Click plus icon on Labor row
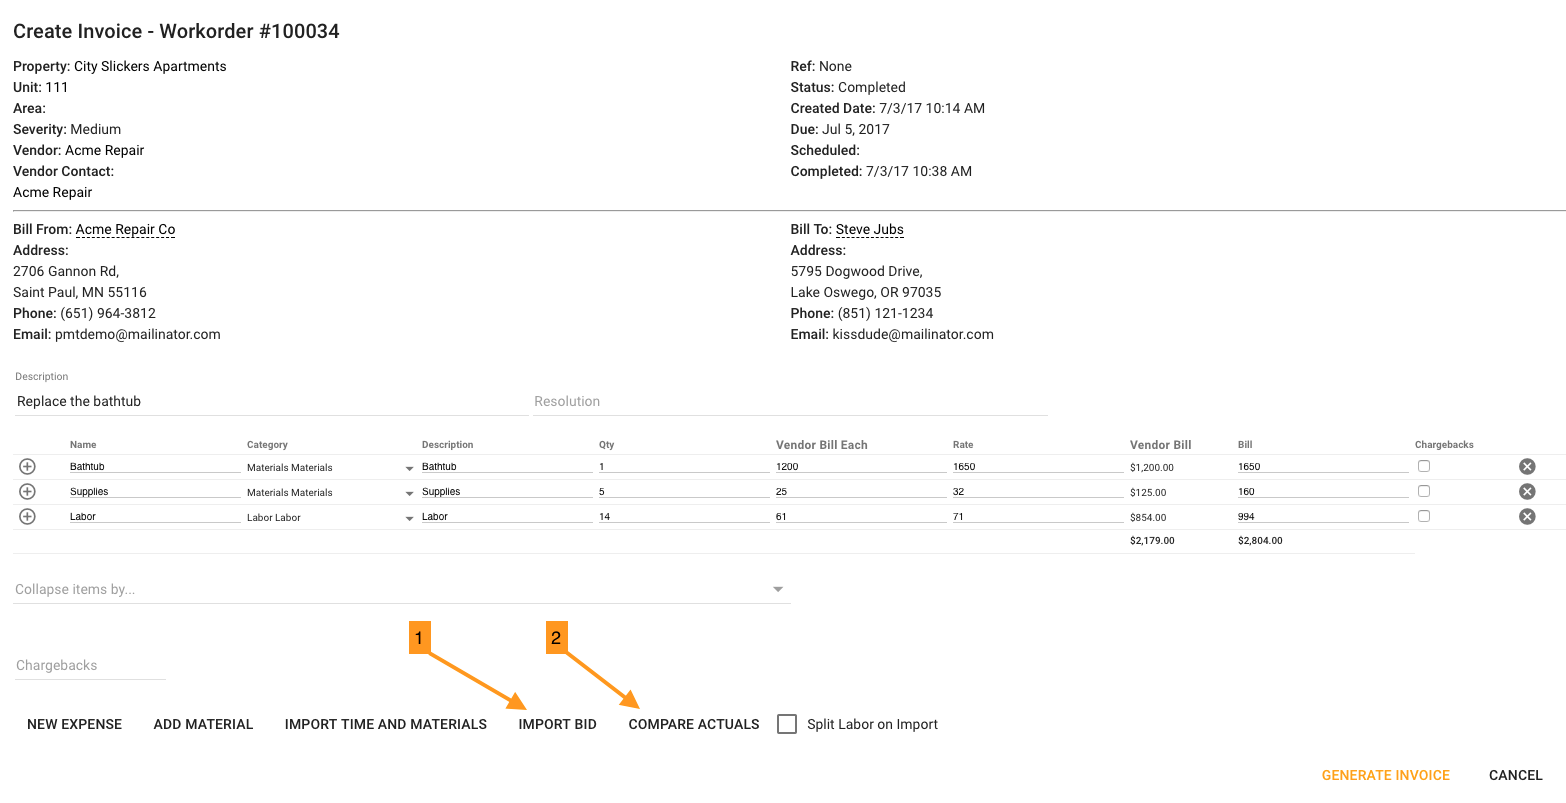The width and height of the screenshot is (1566, 803). click(27, 517)
